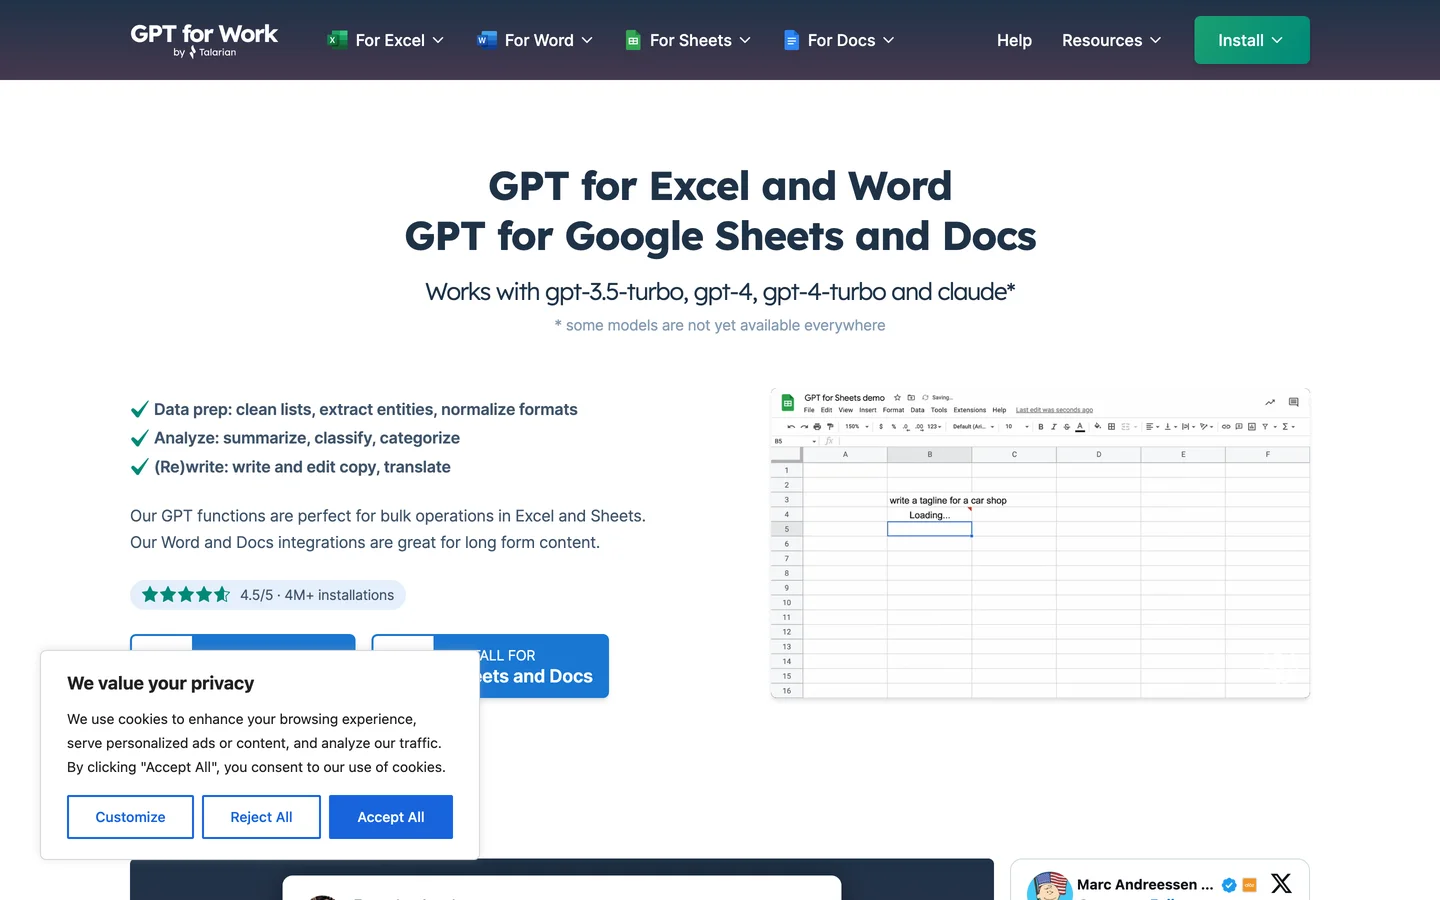Open the Tools menu in Sheets demo

(939, 410)
